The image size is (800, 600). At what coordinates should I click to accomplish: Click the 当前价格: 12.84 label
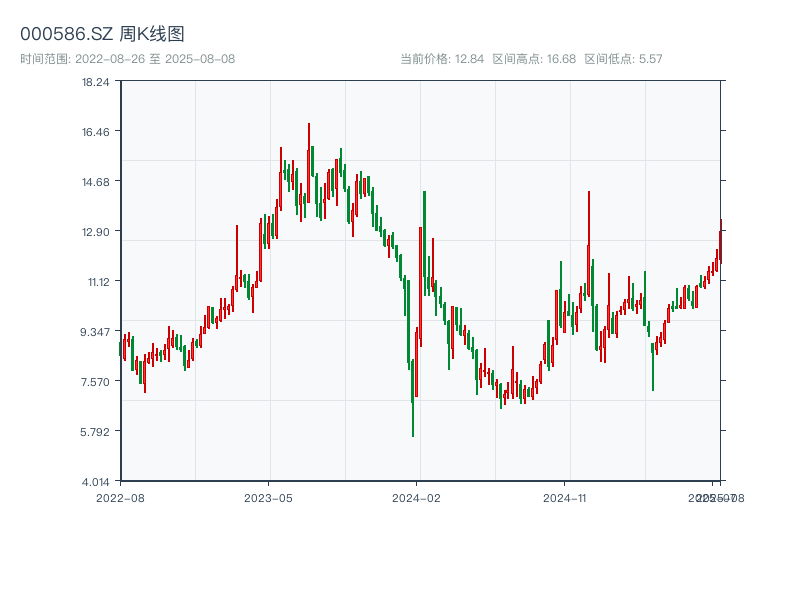click(x=442, y=59)
